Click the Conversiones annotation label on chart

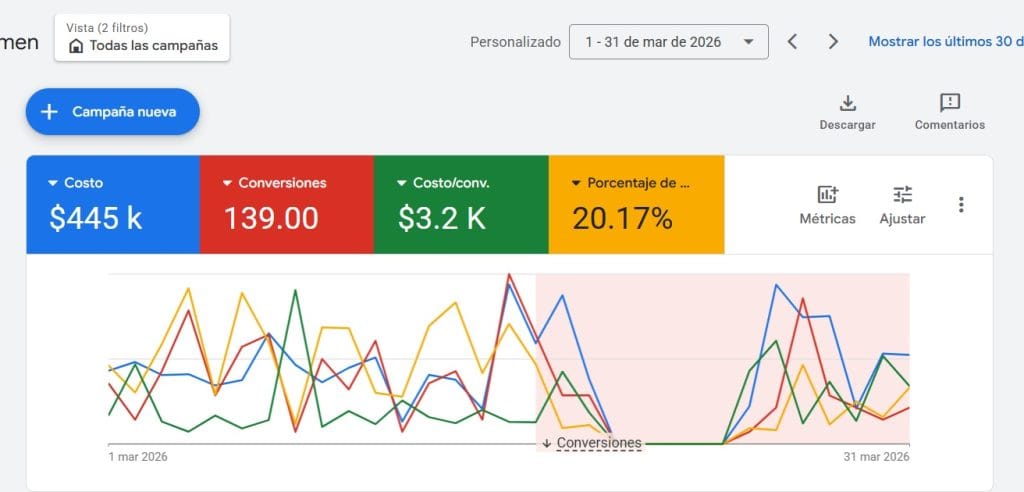(599, 443)
